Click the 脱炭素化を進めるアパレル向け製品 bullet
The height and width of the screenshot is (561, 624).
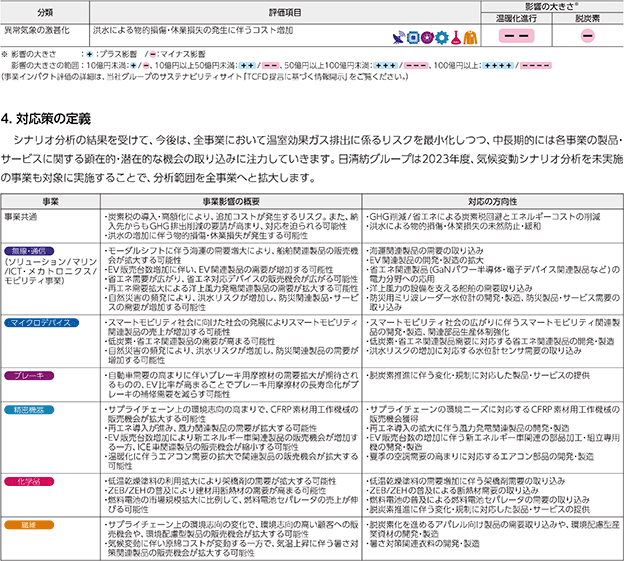click(493, 529)
